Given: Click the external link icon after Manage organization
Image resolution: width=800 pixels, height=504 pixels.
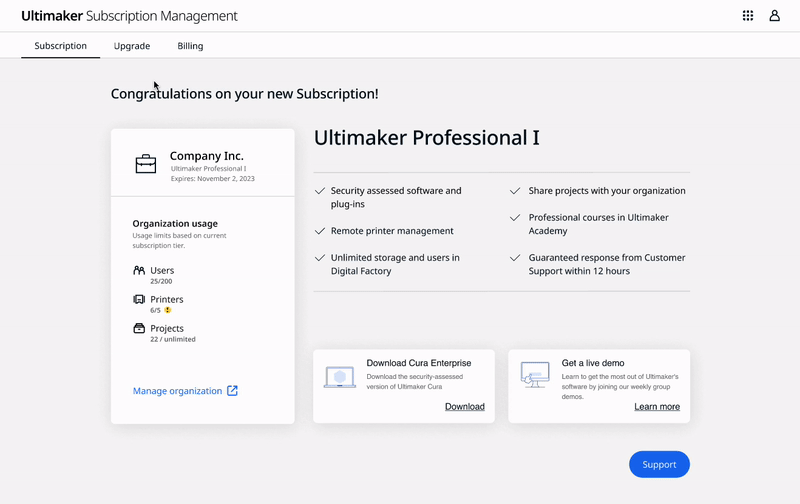Looking at the screenshot, I should pyautogui.click(x=232, y=391).
